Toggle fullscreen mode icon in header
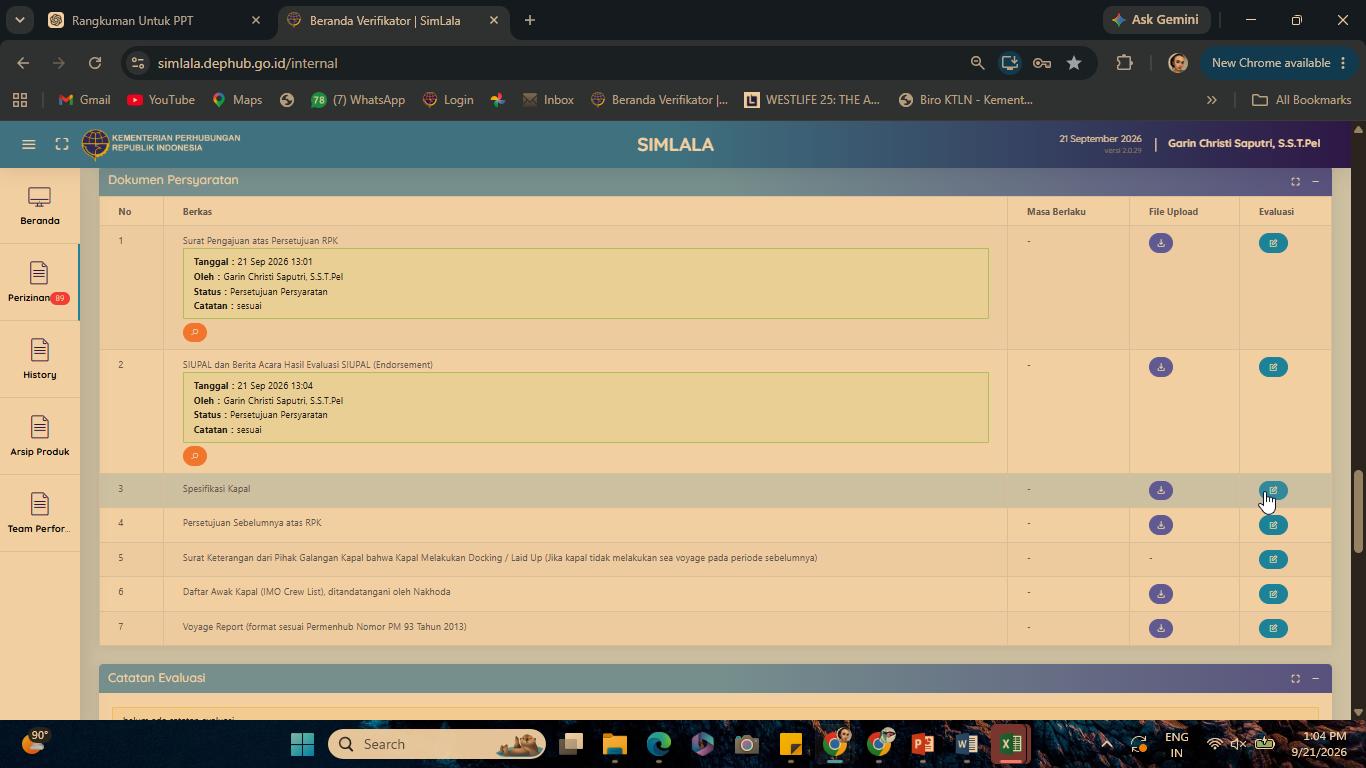This screenshot has height=768, width=1366. coord(62,144)
